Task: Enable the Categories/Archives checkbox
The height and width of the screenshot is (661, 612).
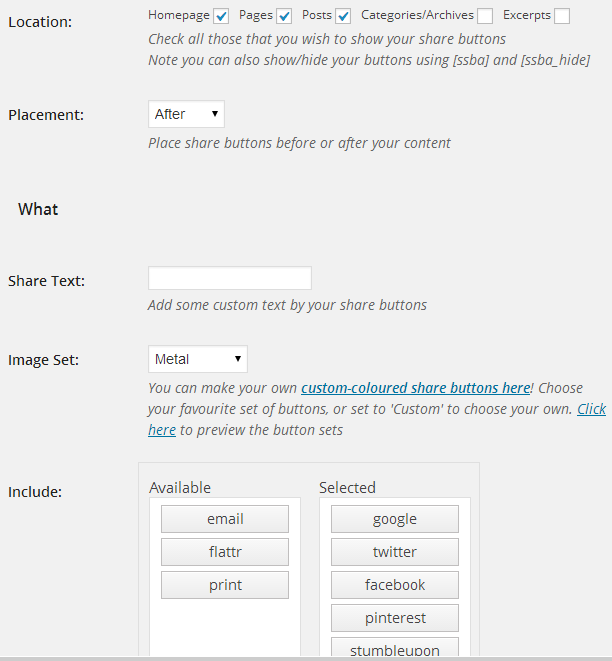Action: [485, 16]
